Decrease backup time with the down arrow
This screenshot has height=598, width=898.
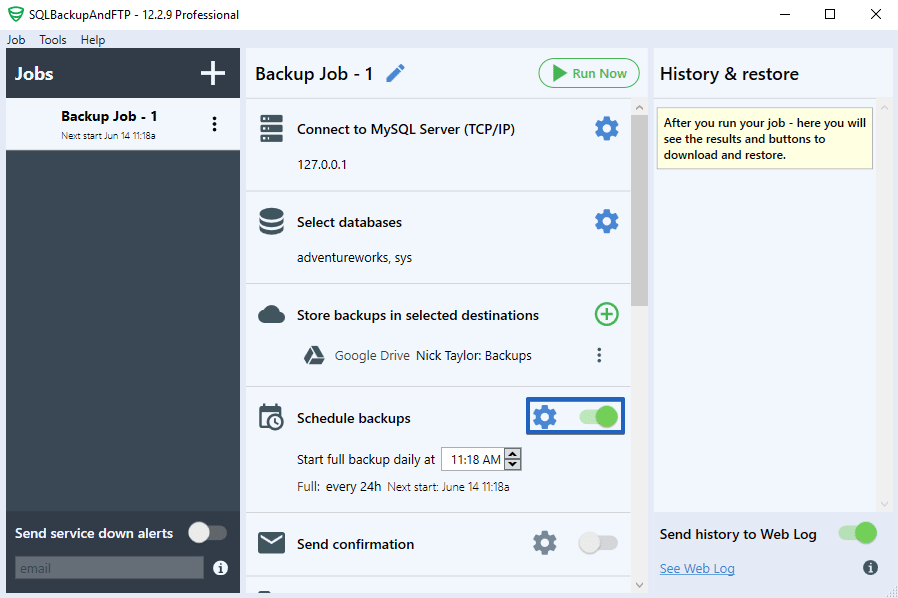tap(513, 464)
